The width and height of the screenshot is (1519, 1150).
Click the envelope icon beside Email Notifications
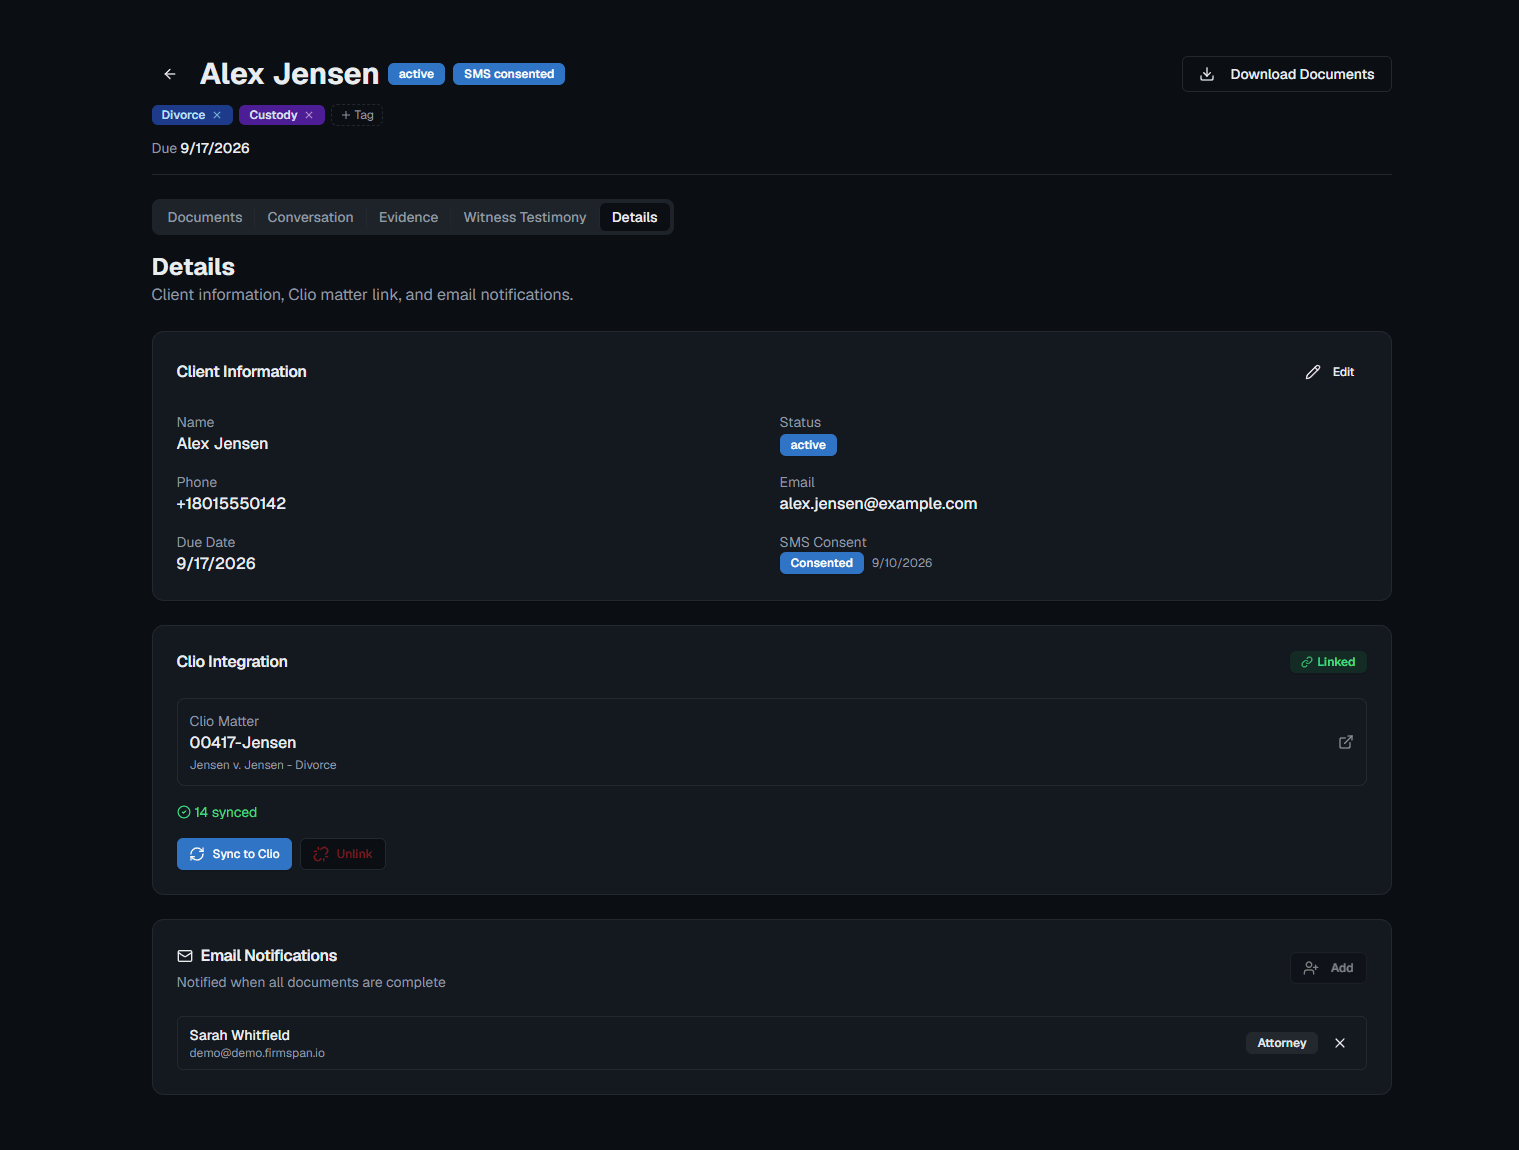(185, 956)
